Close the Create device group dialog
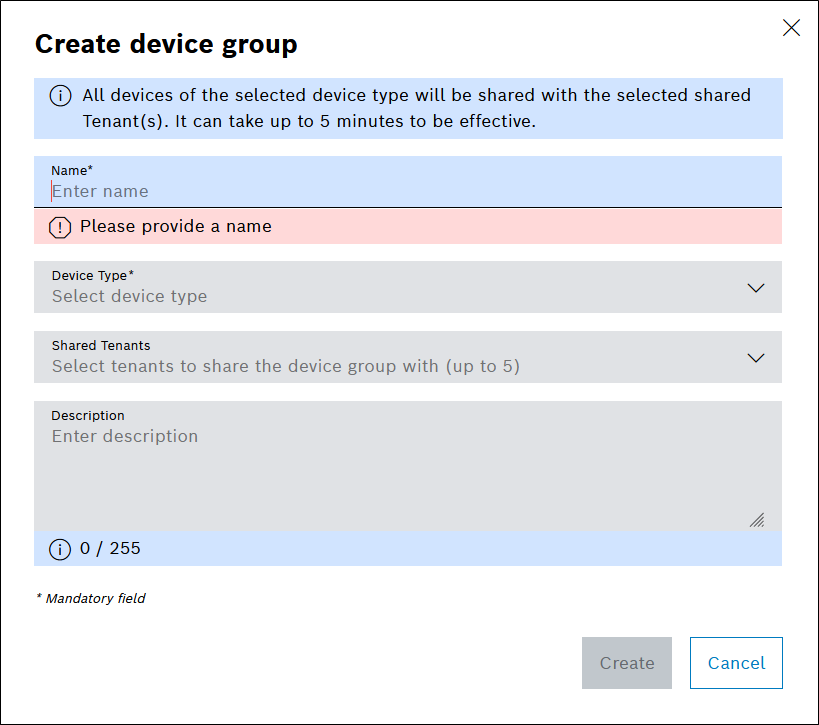This screenshot has width=819, height=725. pos(791,28)
